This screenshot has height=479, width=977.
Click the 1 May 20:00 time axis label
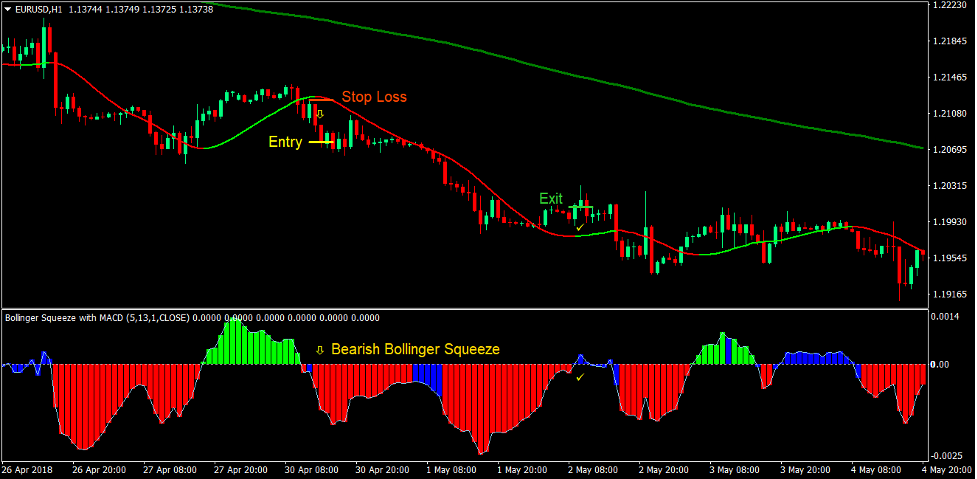pos(523,470)
